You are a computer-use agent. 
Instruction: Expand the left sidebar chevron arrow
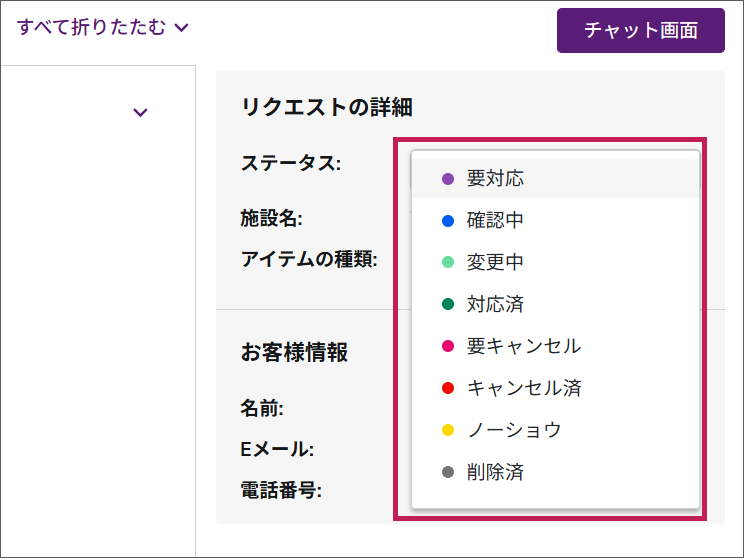click(140, 112)
